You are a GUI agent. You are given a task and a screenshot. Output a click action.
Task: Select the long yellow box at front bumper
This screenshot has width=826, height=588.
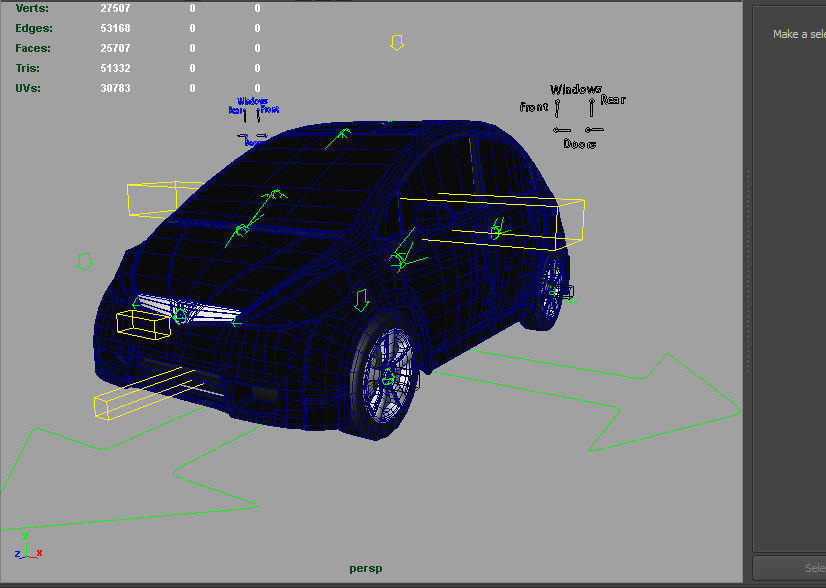point(148,394)
